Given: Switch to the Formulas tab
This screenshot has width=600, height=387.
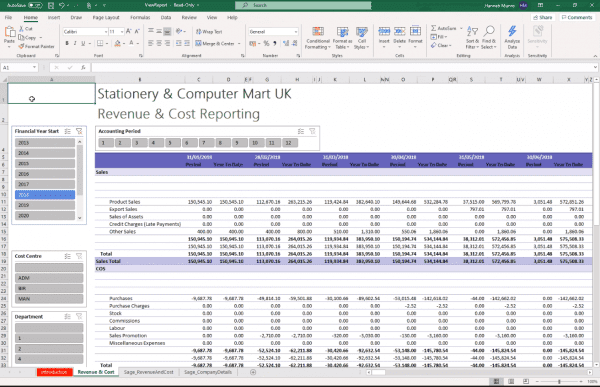Looking at the screenshot, I should [x=140, y=18].
